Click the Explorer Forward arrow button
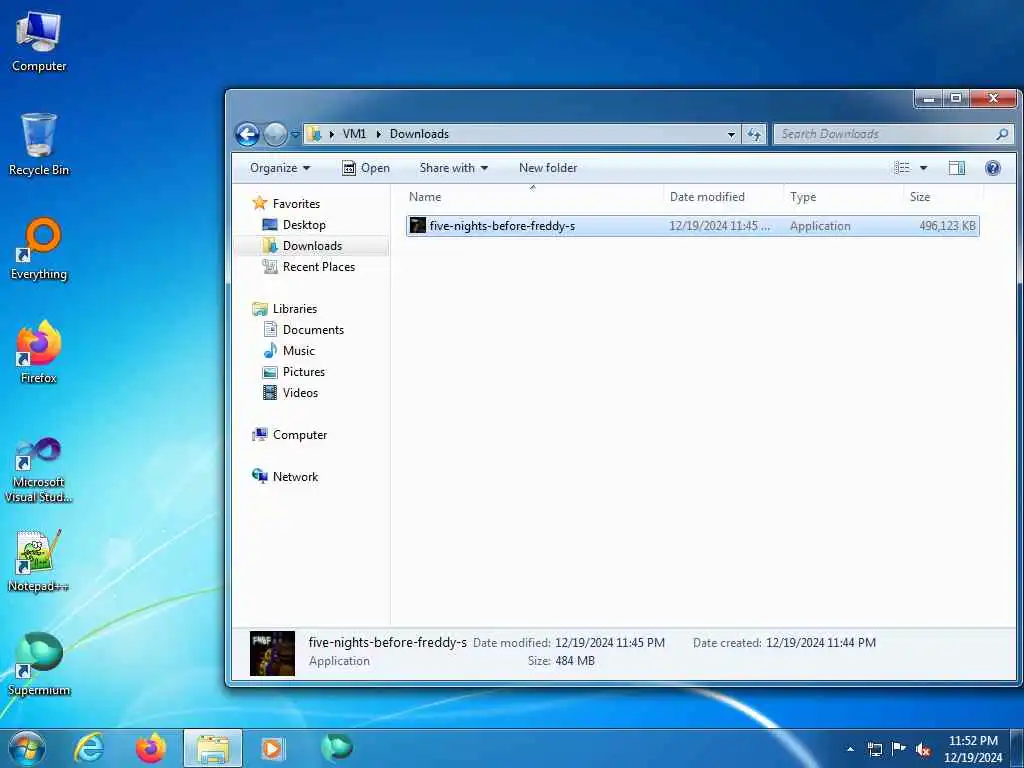The height and width of the screenshot is (768, 1024). pyautogui.click(x=275, y=135)
